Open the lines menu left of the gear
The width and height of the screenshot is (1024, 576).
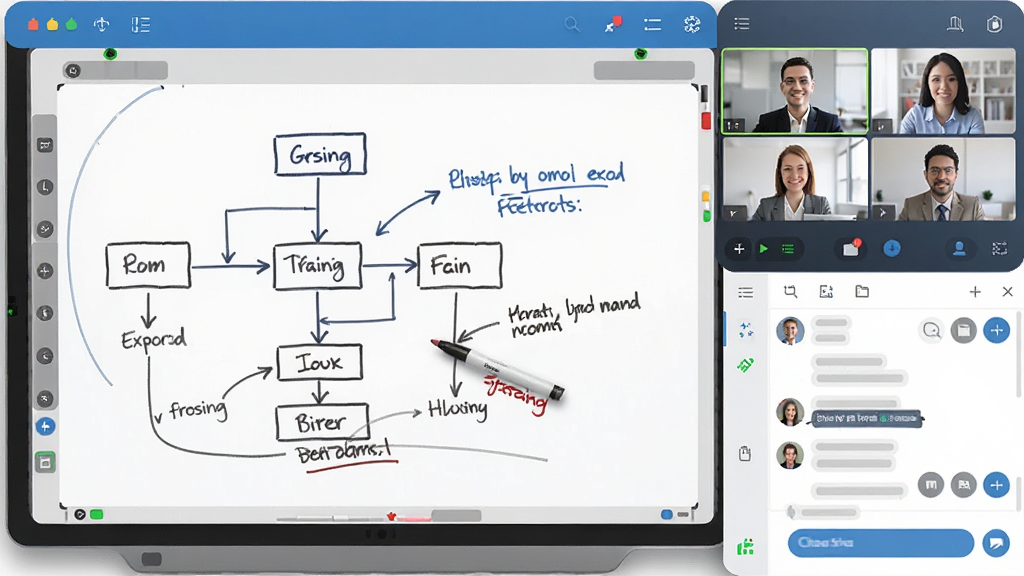[x=652, y=25]
